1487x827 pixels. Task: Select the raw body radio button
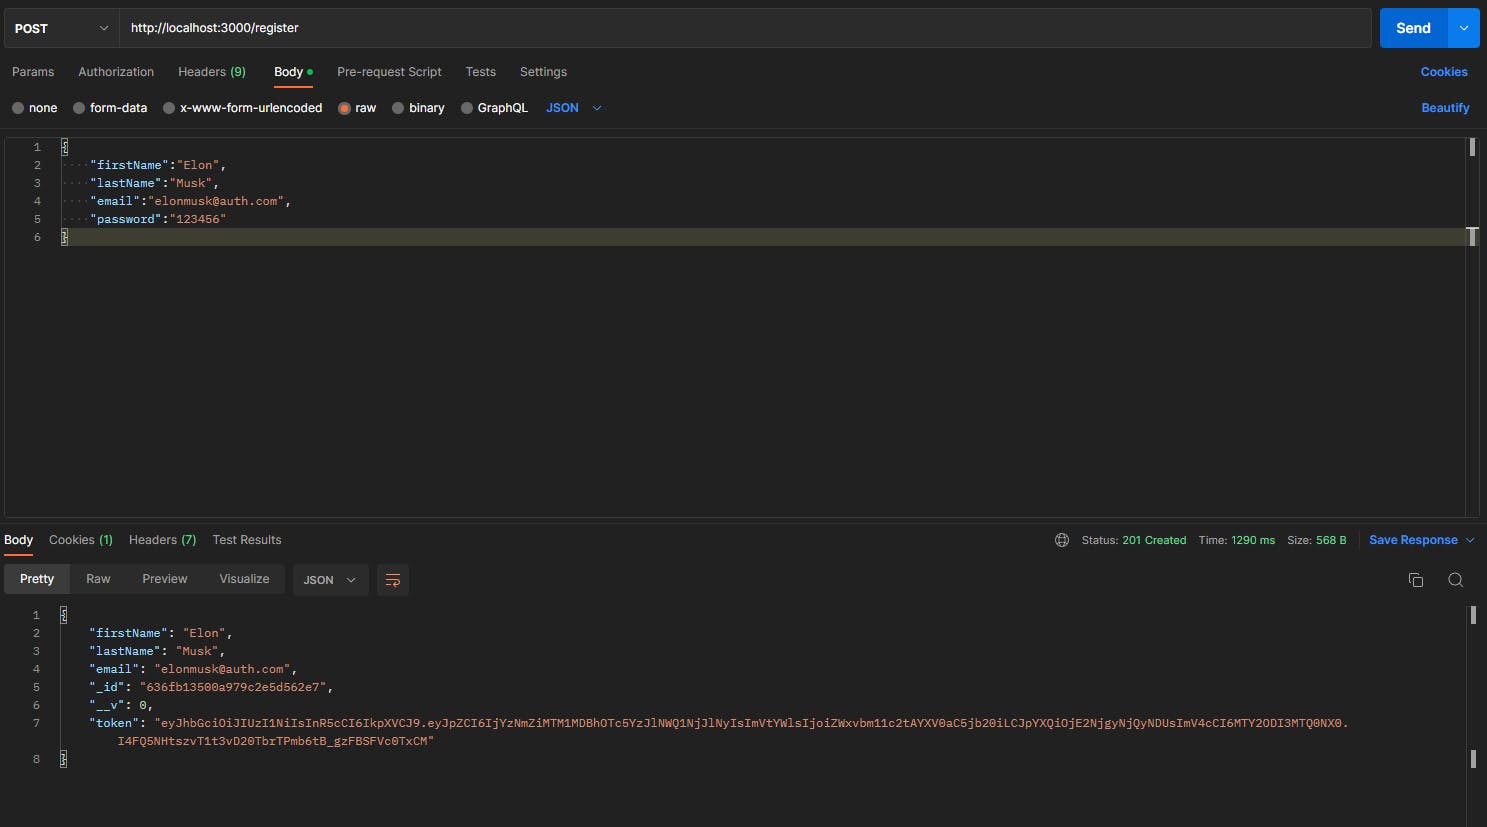(344, 108)
